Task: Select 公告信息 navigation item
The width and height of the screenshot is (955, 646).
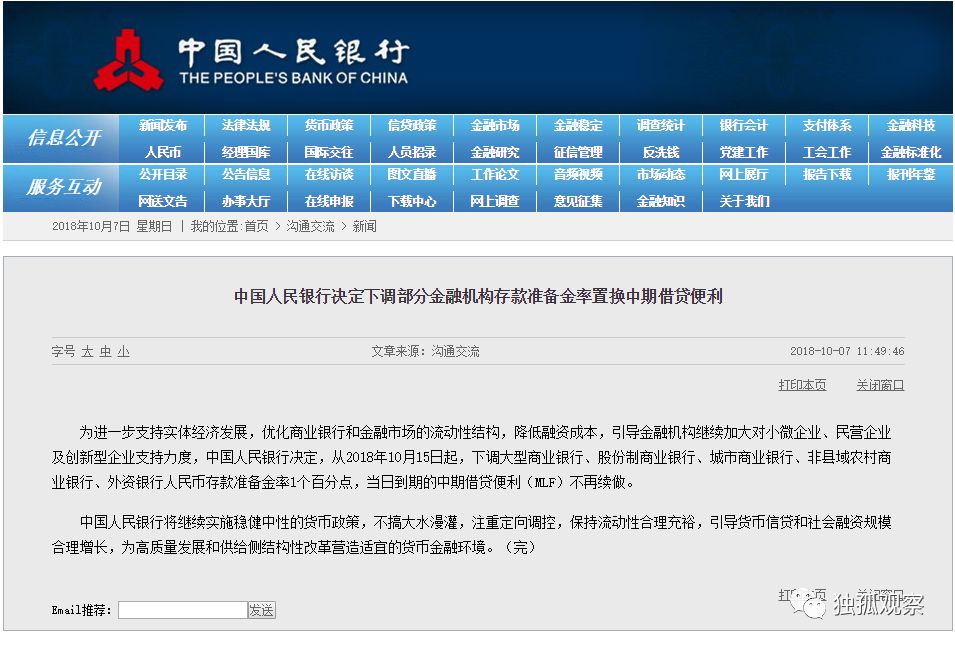Action: [x=246, y=175]
